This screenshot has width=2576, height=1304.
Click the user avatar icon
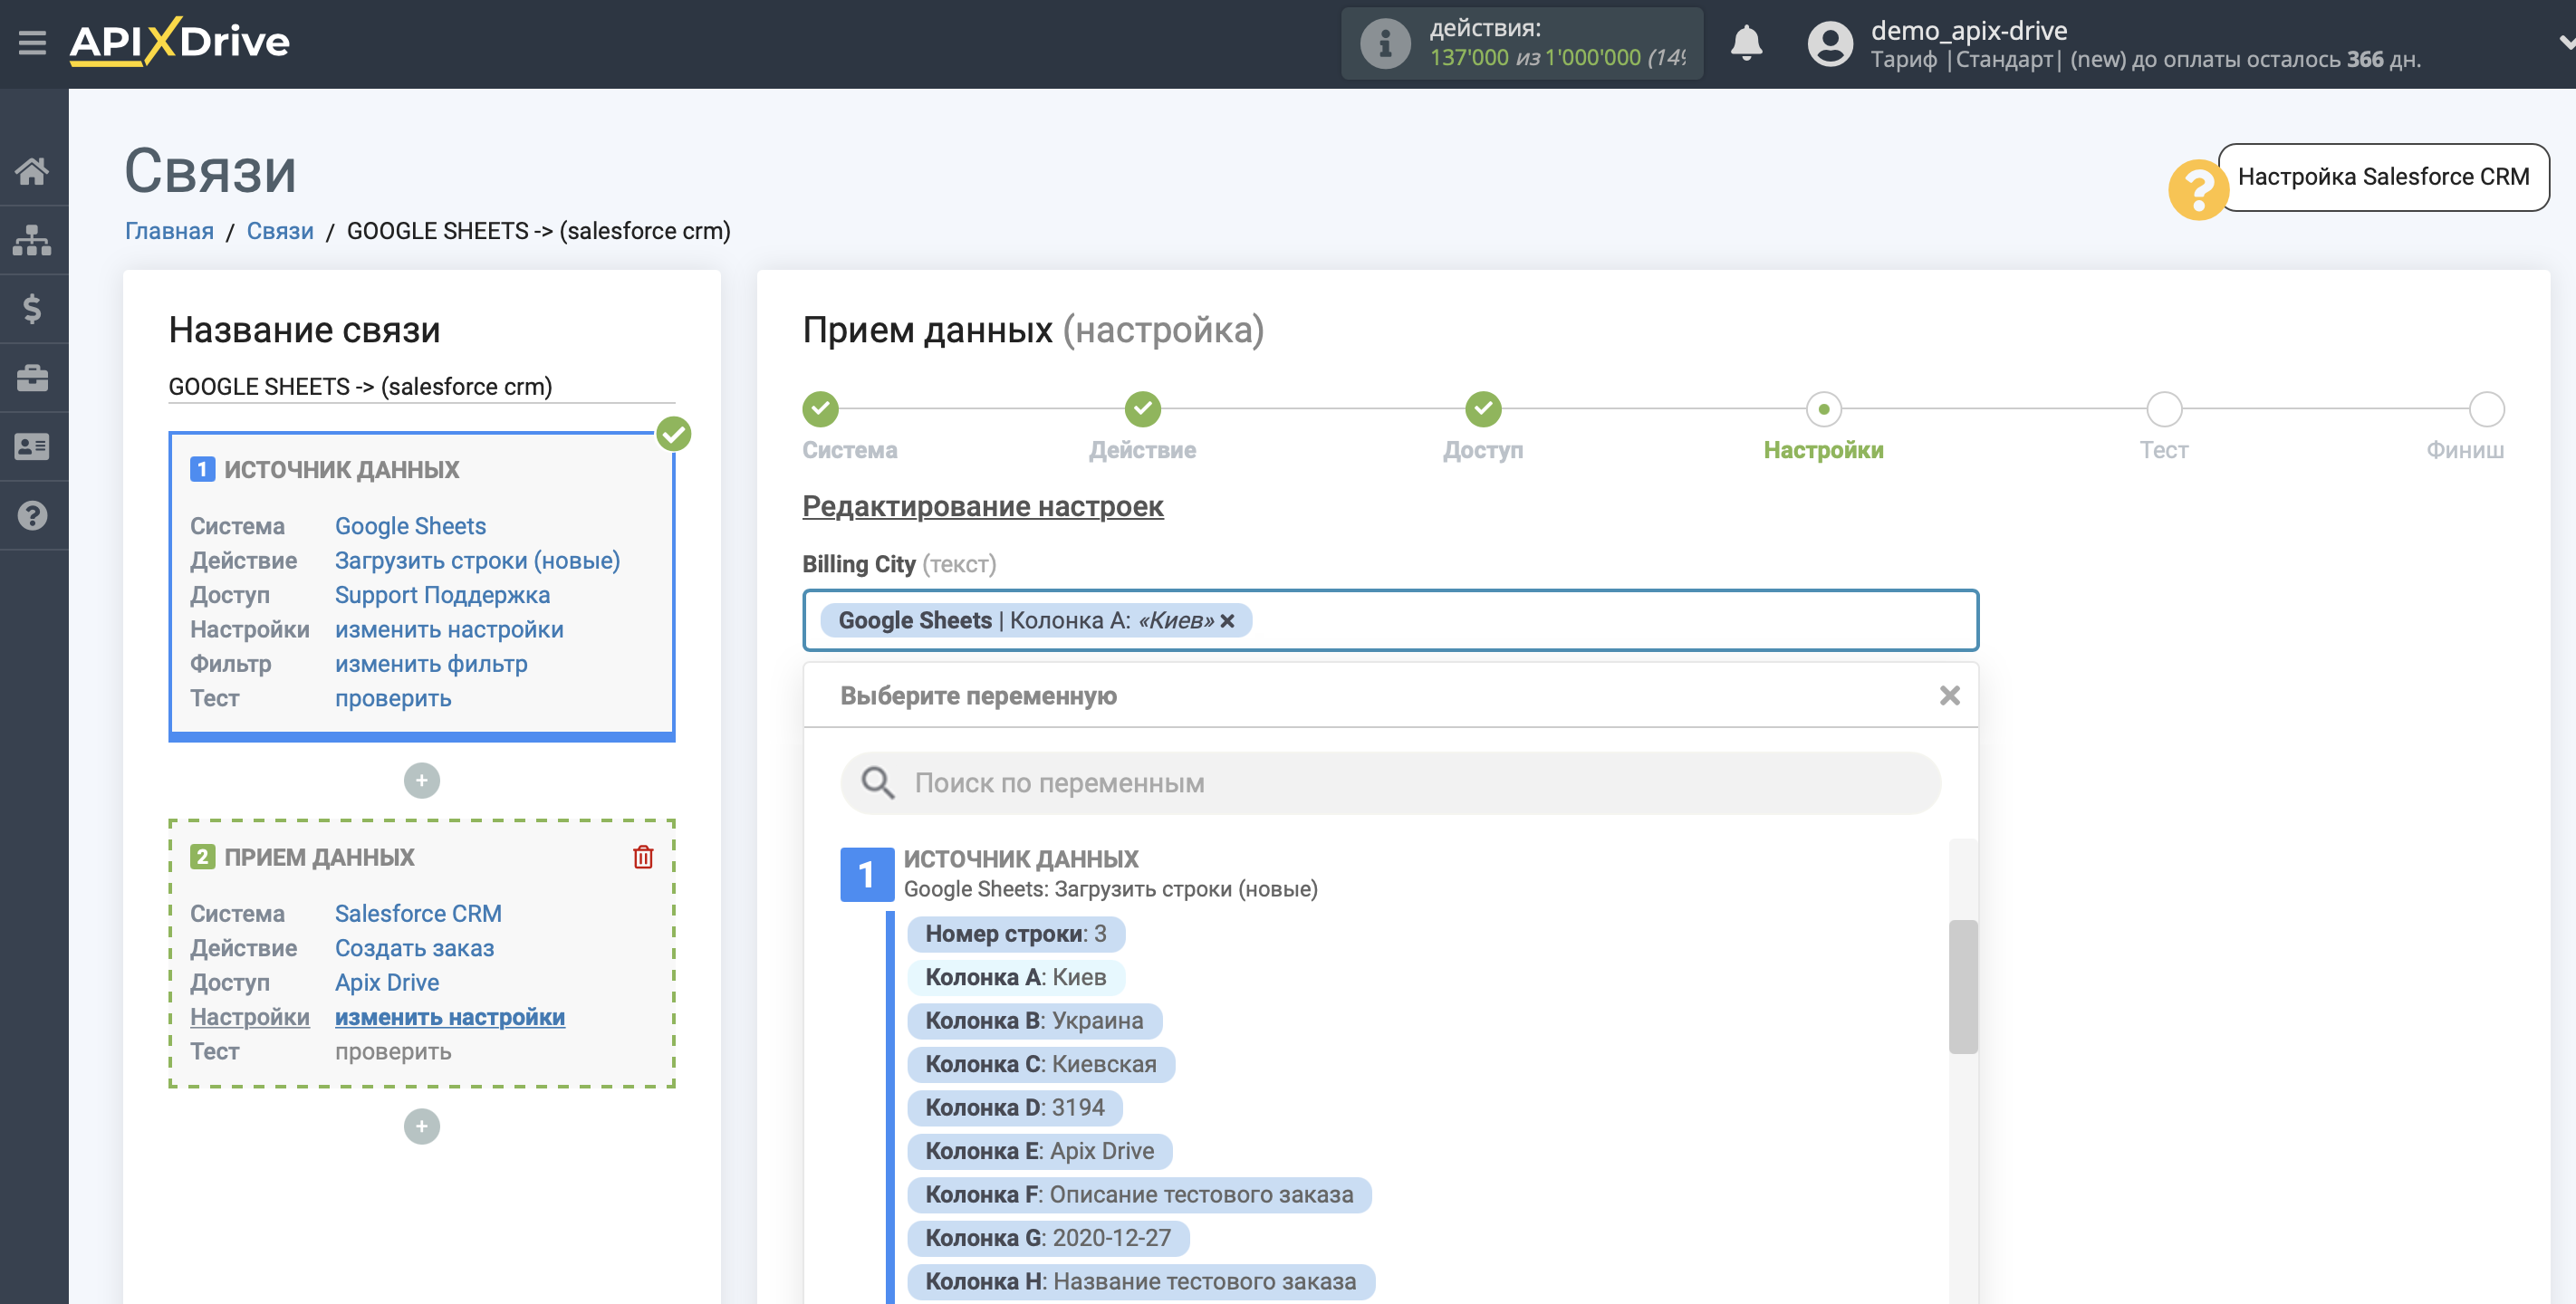click(1830, 44)
